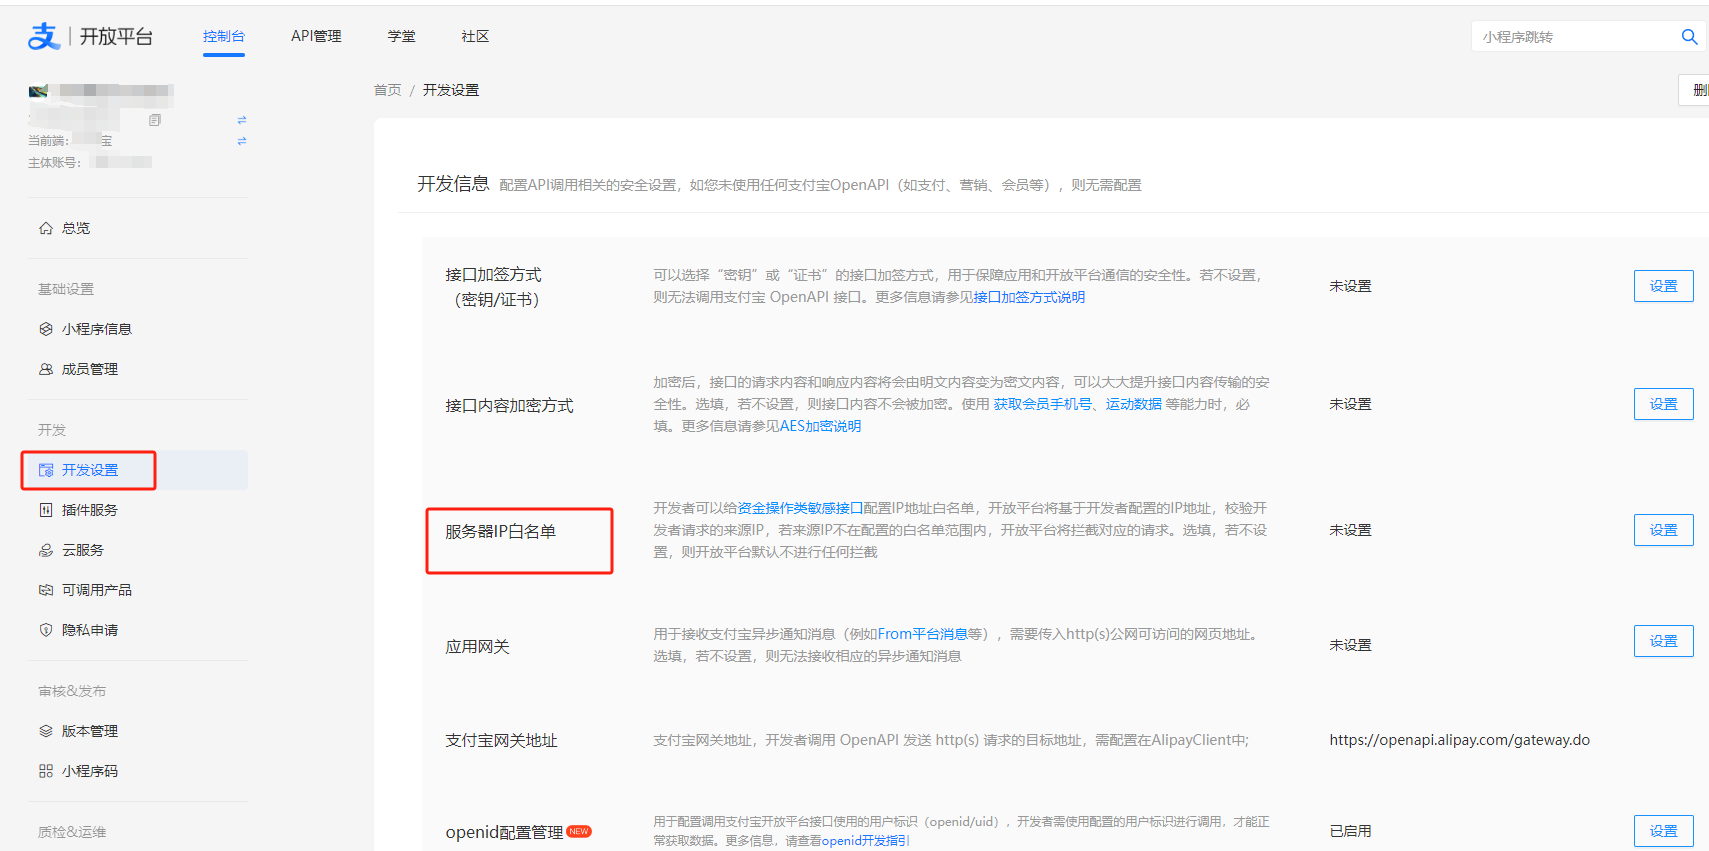Open 总览 via its home icon
The height and width of the screenshot is (851, 1709).
click(x=46, y=228)
